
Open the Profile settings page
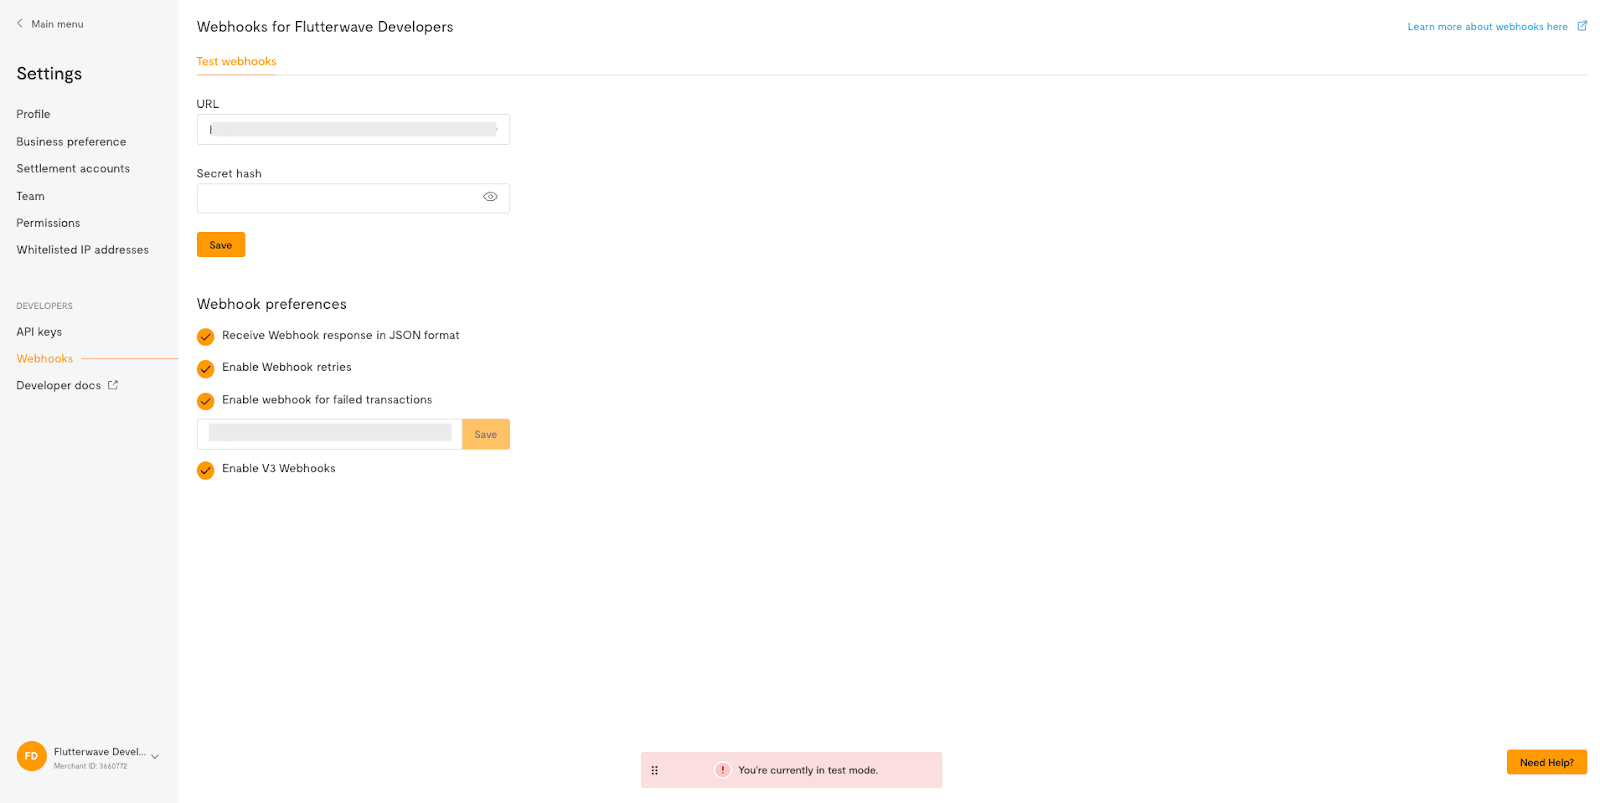33,114
